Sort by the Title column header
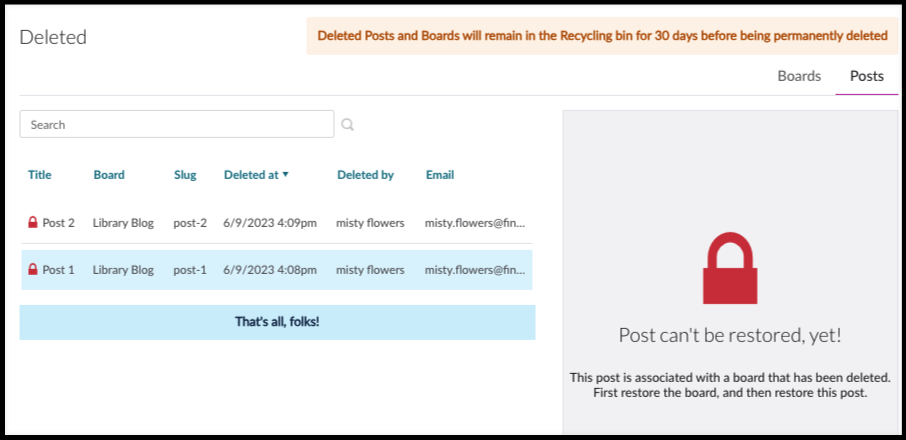 pyautogui.click(x=39, y=175)
